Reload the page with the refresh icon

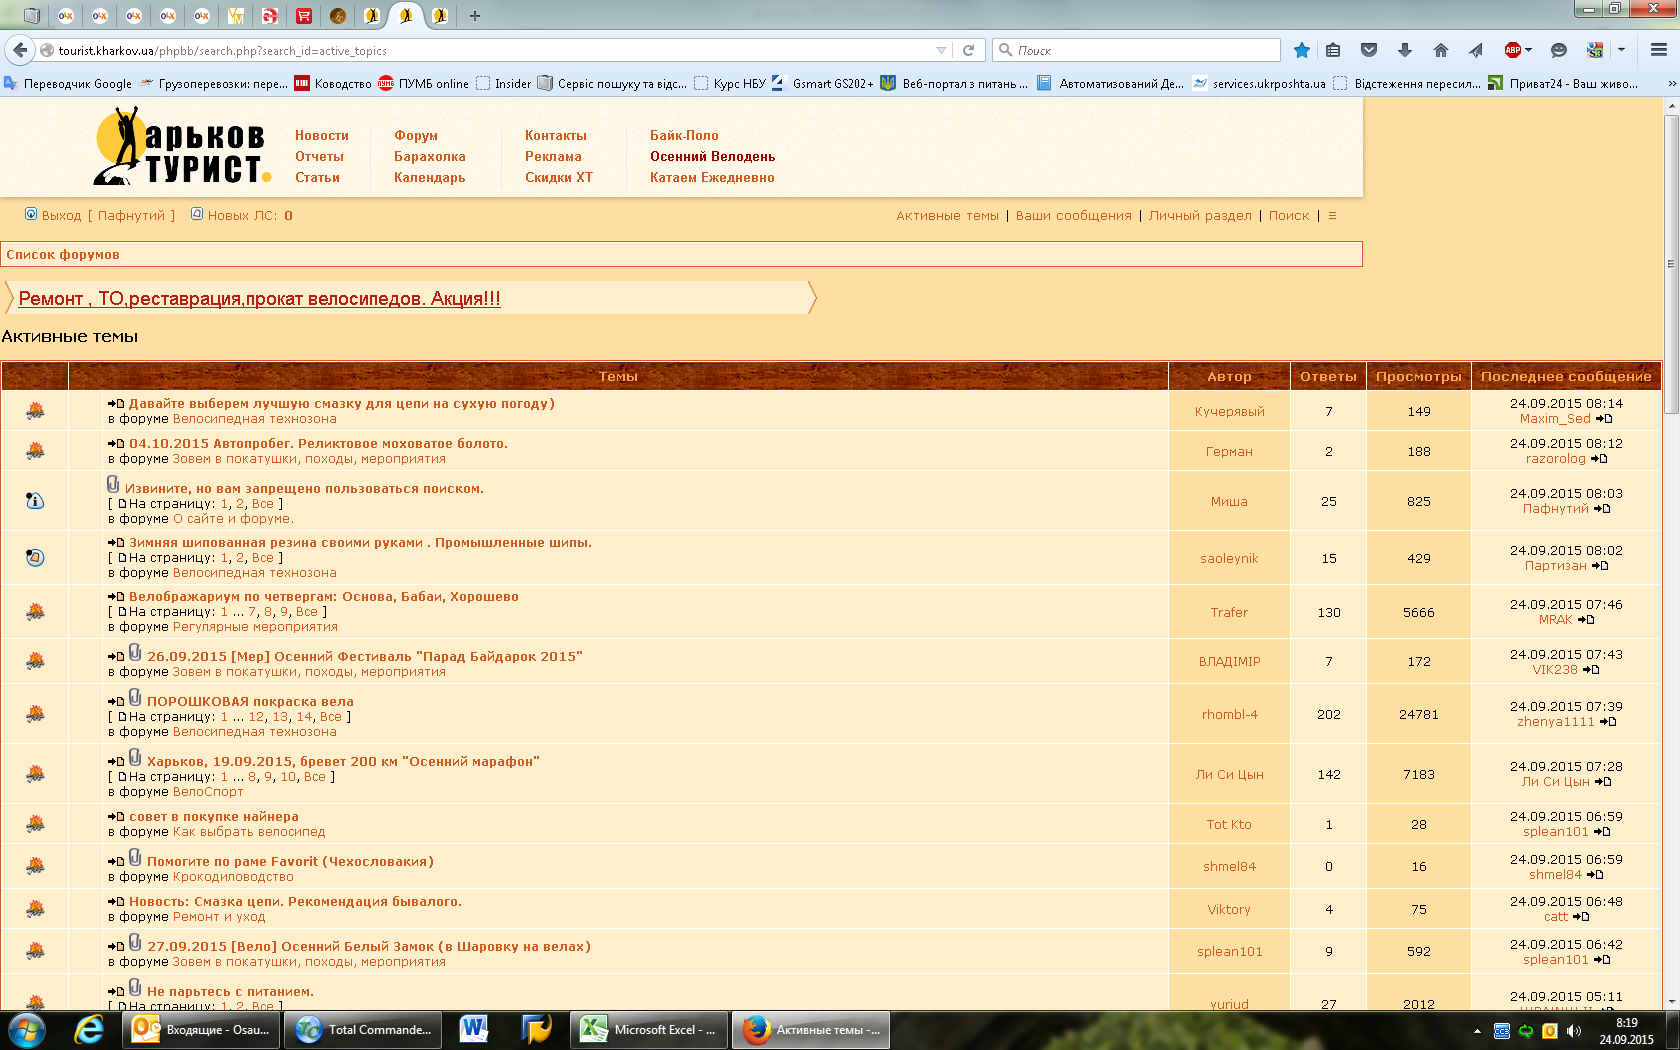[968, 50]
